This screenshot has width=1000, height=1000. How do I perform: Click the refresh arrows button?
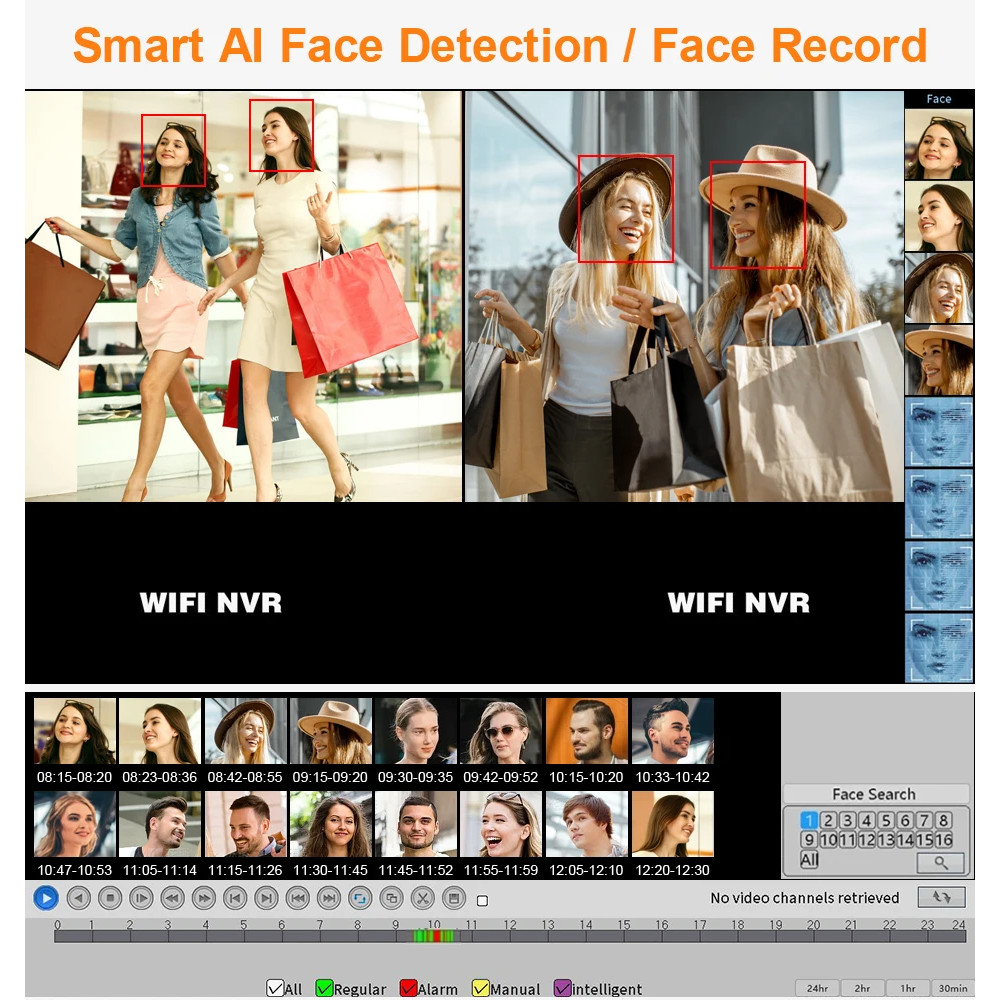[x=941, y=897]
